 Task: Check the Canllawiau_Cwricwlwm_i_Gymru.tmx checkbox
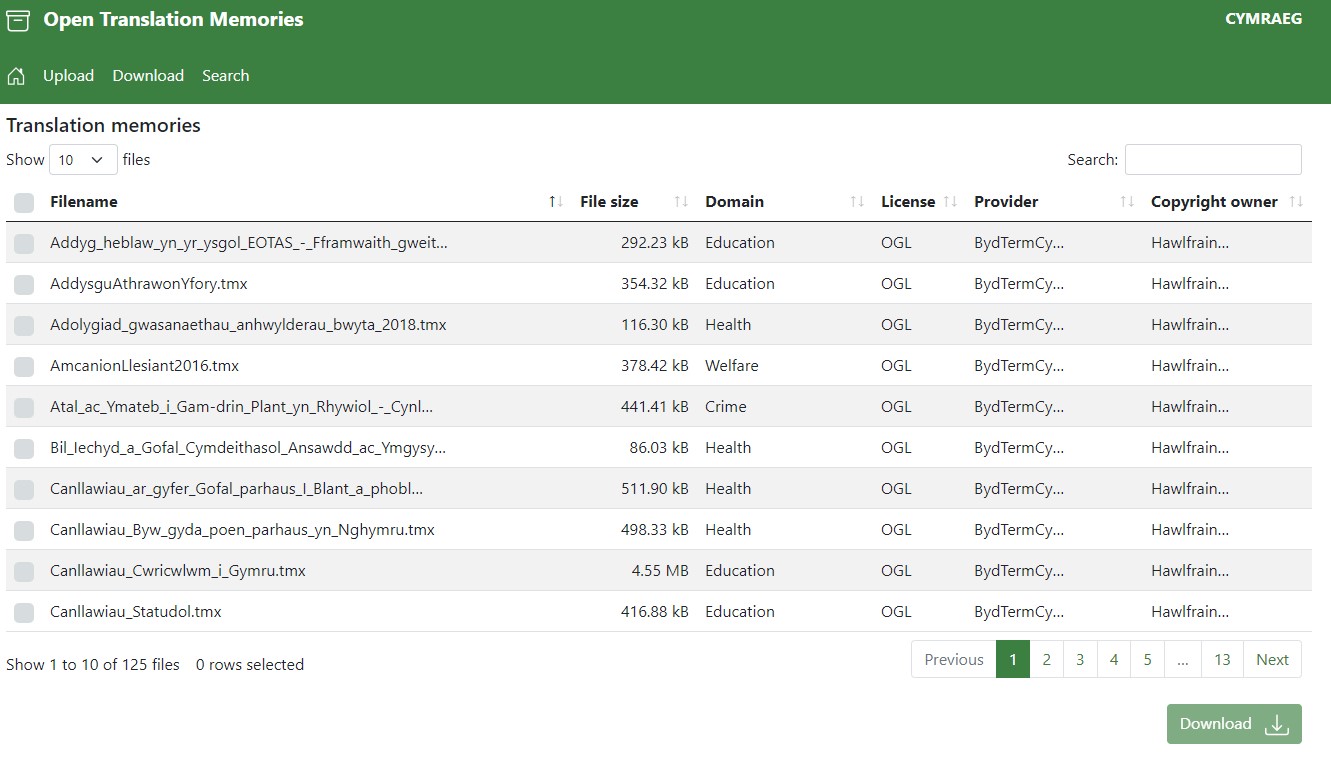pyautogui.click(x=24, y=572)
